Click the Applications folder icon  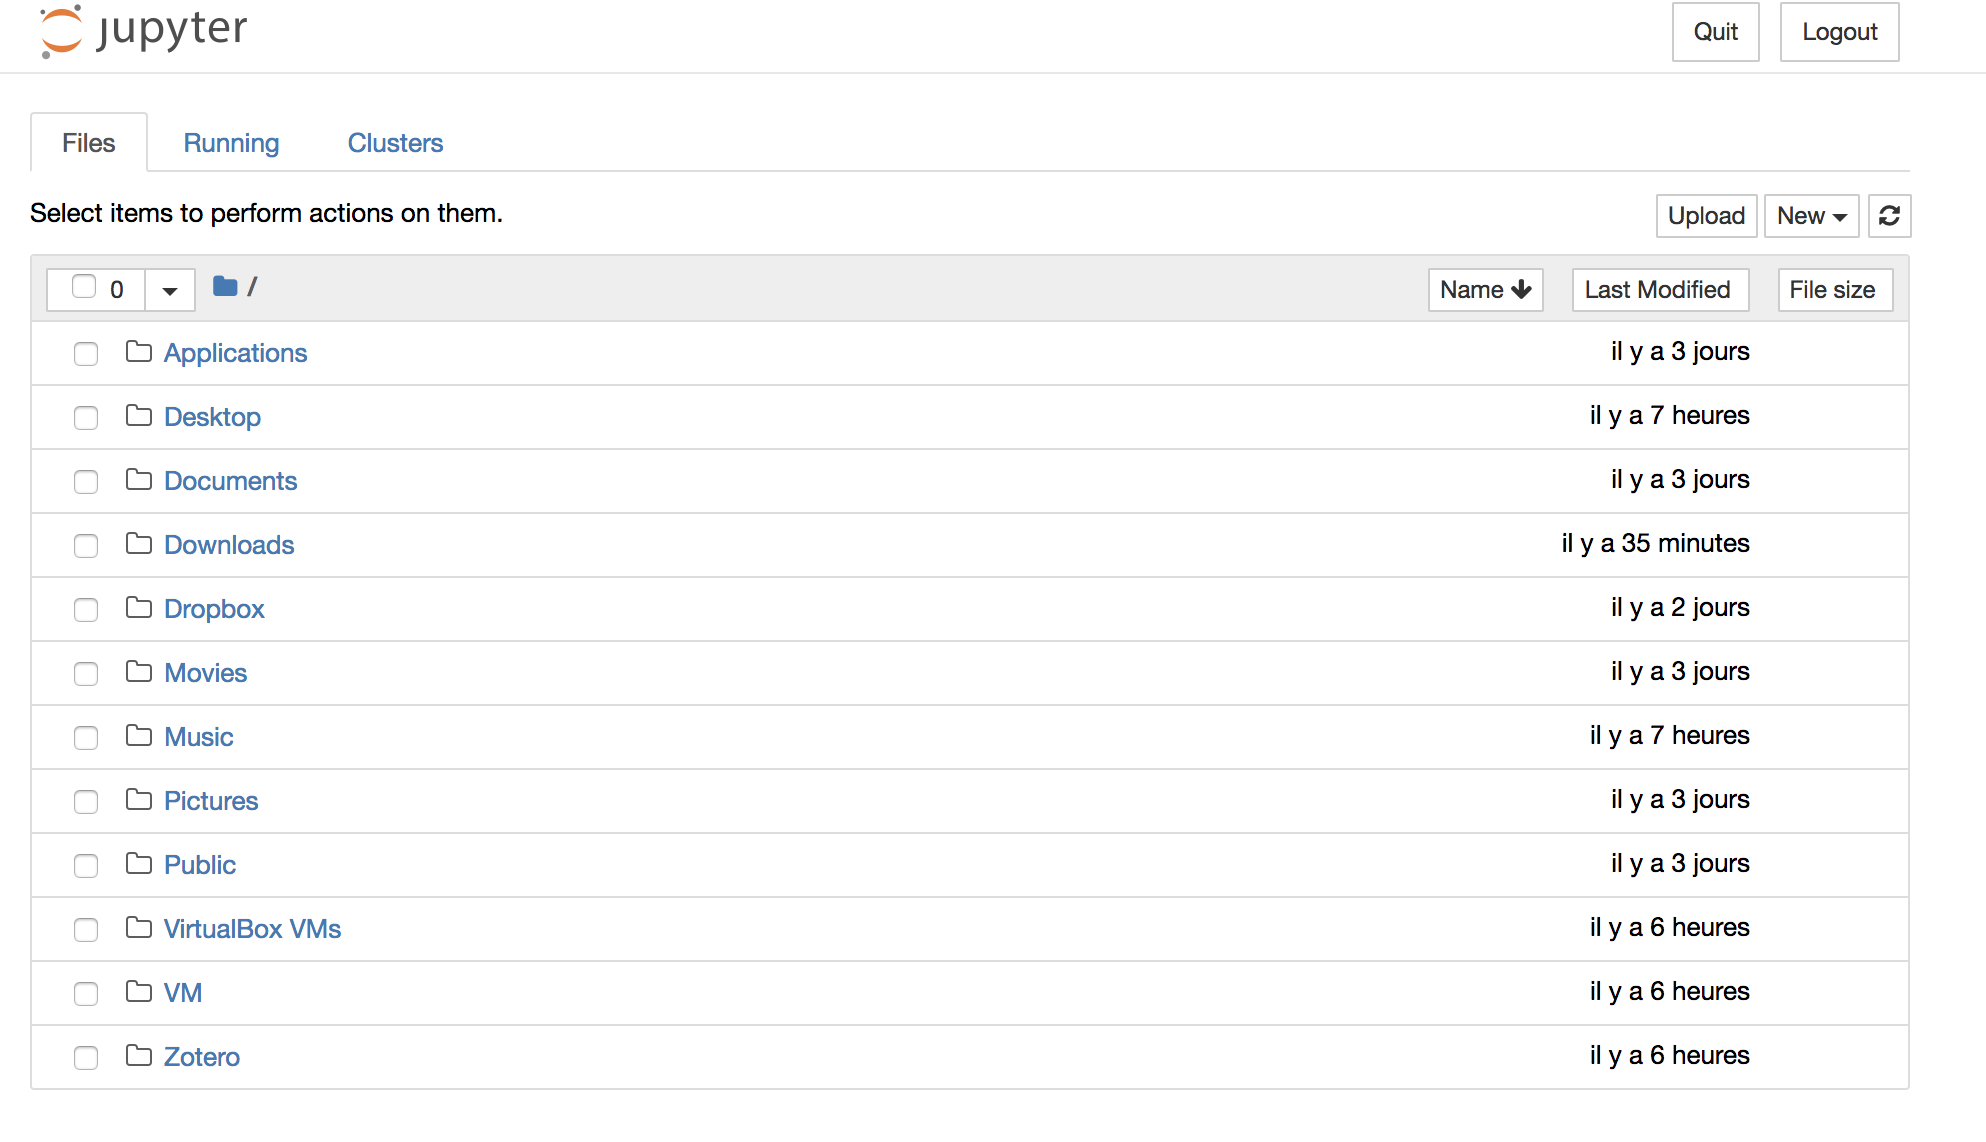point(139,352)
